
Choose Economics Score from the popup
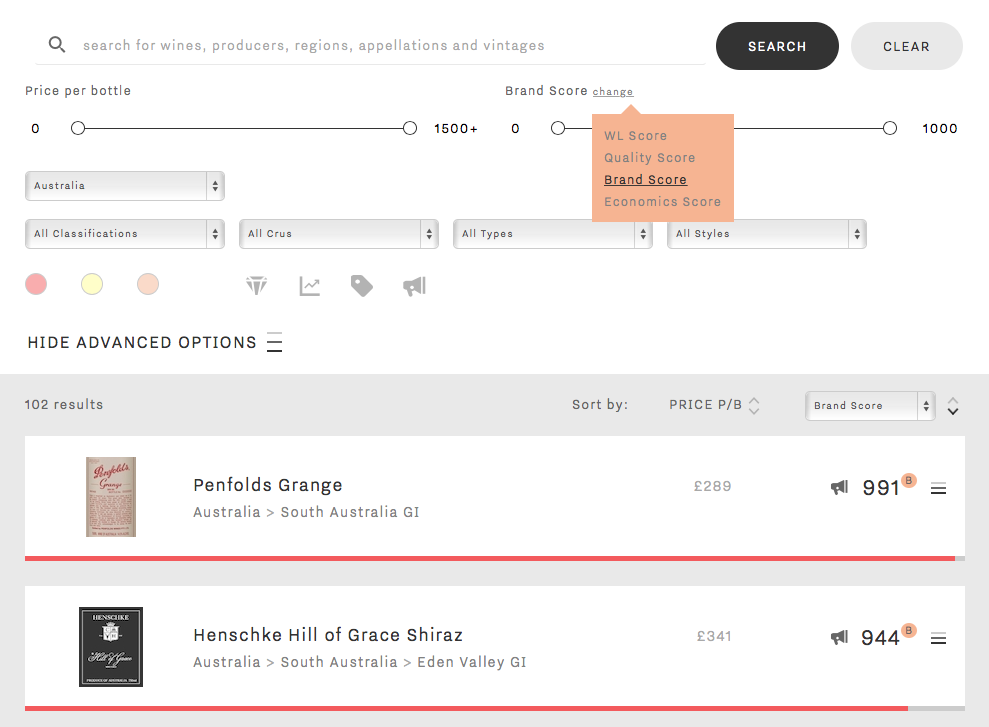pos(662,202)
